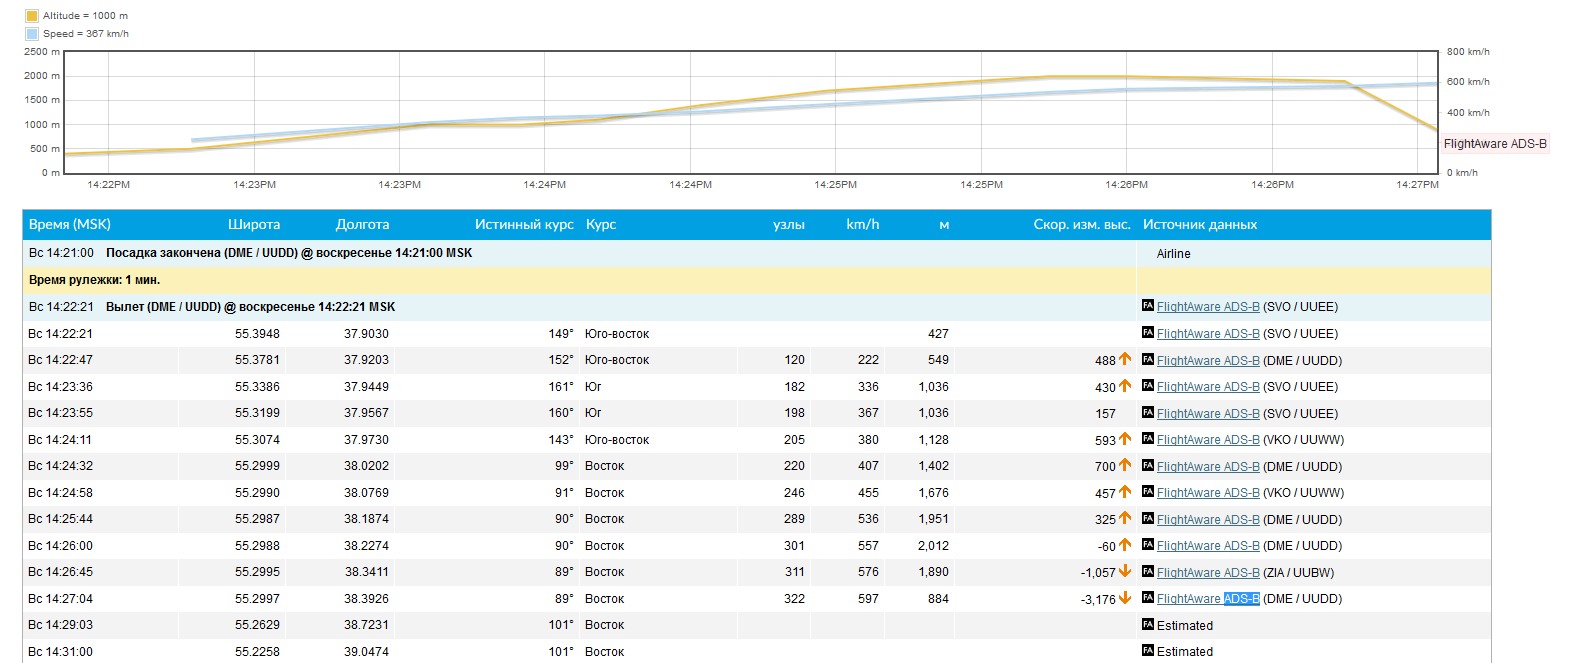Click the FA icon in the 14:24:32 row

[x=1148, y=466]
